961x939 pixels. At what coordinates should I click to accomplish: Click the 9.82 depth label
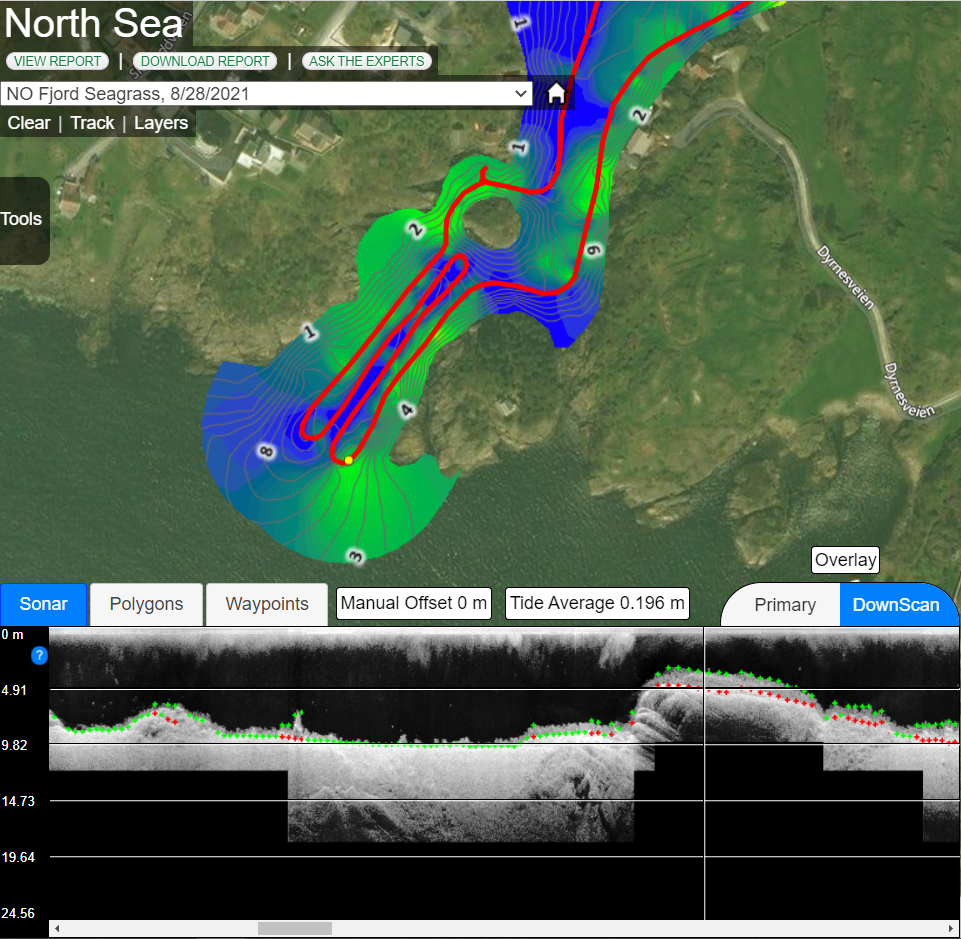pyautogui.click(x=14, y=745)
